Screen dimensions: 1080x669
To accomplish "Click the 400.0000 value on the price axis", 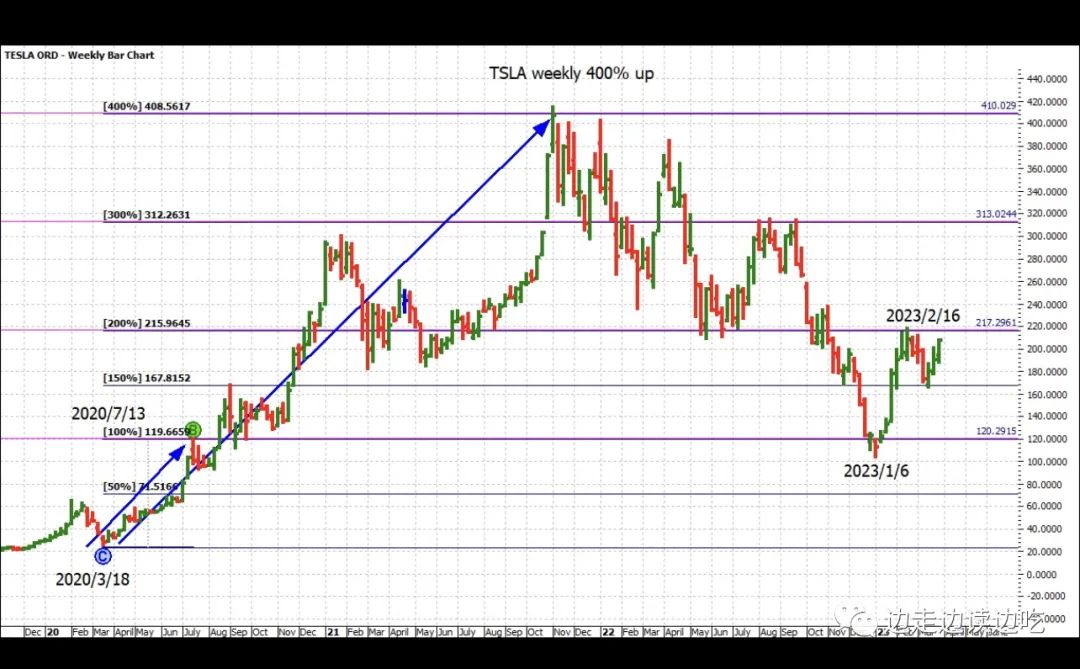I will tap(1047, 123).
